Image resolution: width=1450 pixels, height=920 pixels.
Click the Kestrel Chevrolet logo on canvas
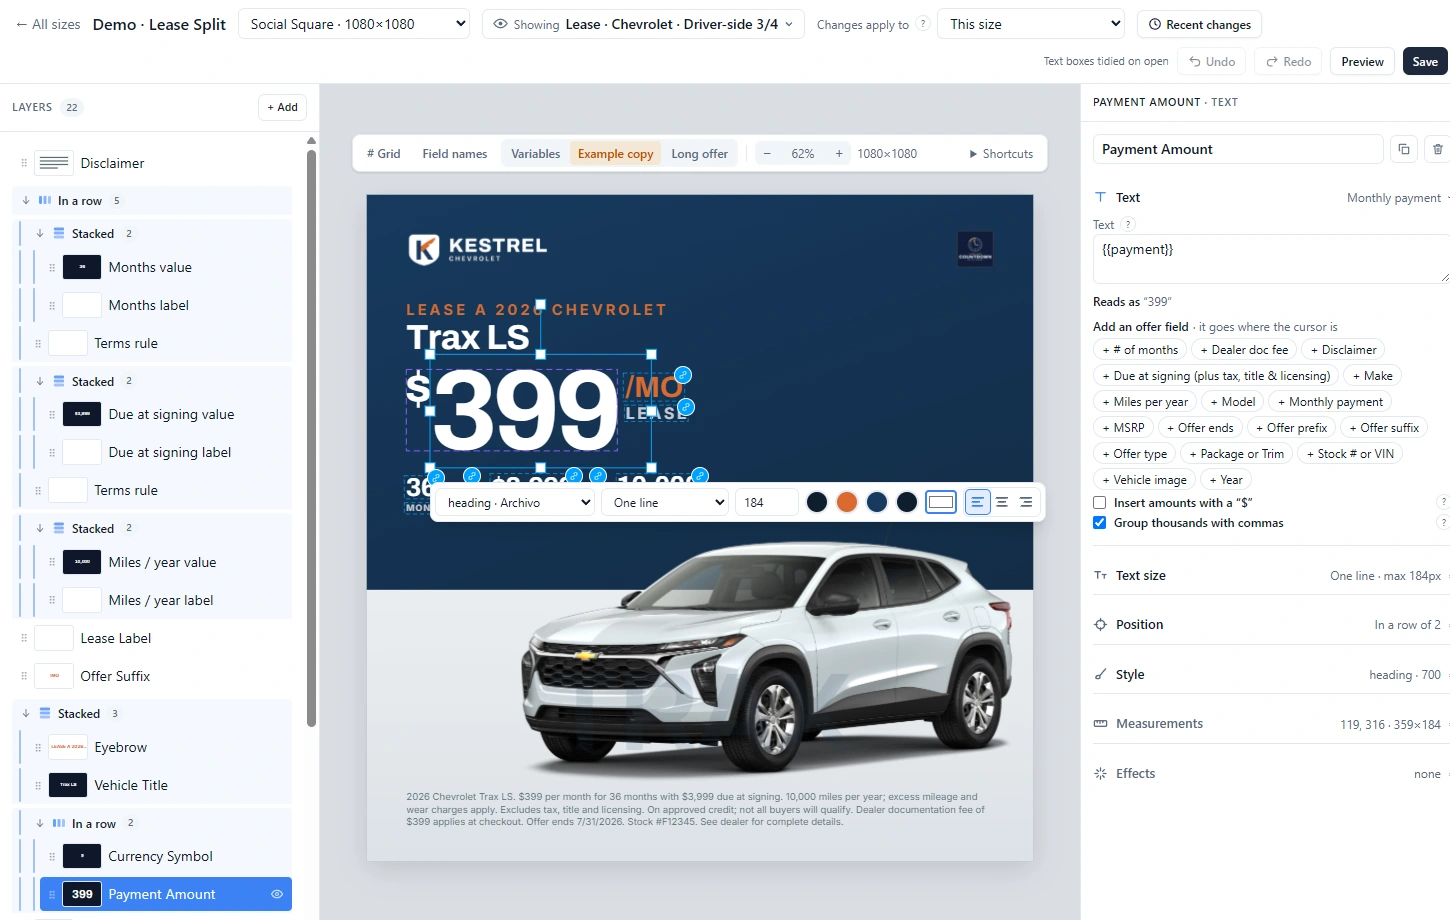click(x=478, y=248)
